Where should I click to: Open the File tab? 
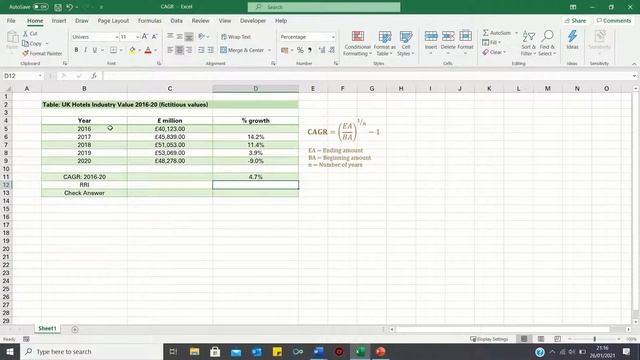[11, 20]
